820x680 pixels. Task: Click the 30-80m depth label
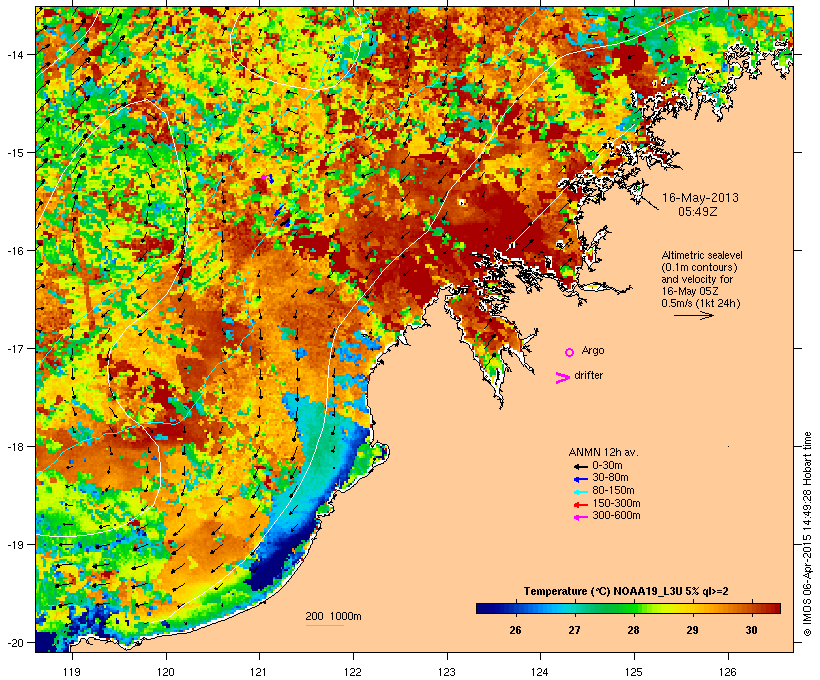click(x=610, y=478)
